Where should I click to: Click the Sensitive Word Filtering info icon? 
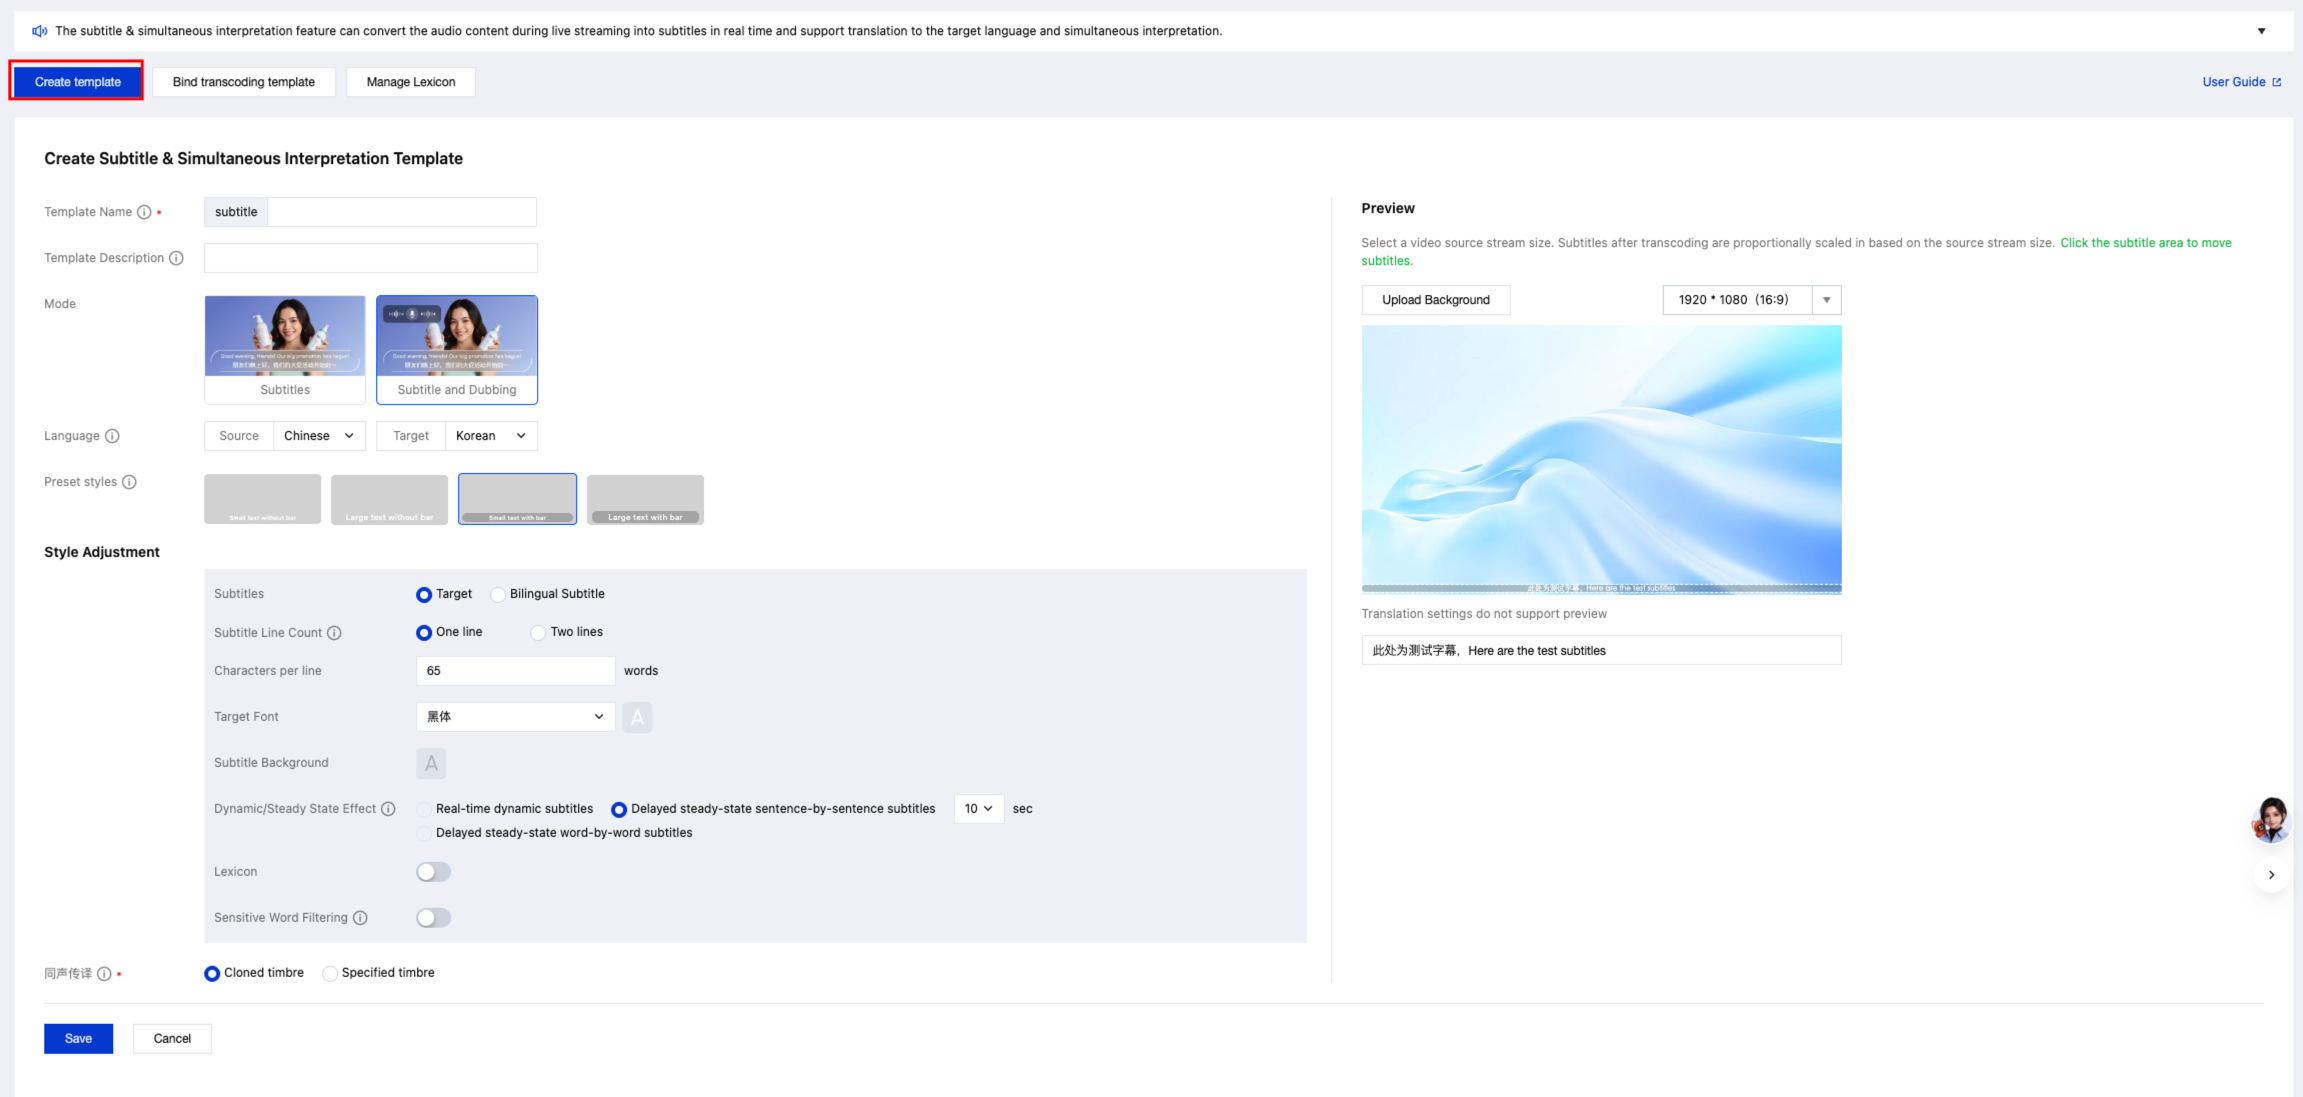(x=360, y=918)
